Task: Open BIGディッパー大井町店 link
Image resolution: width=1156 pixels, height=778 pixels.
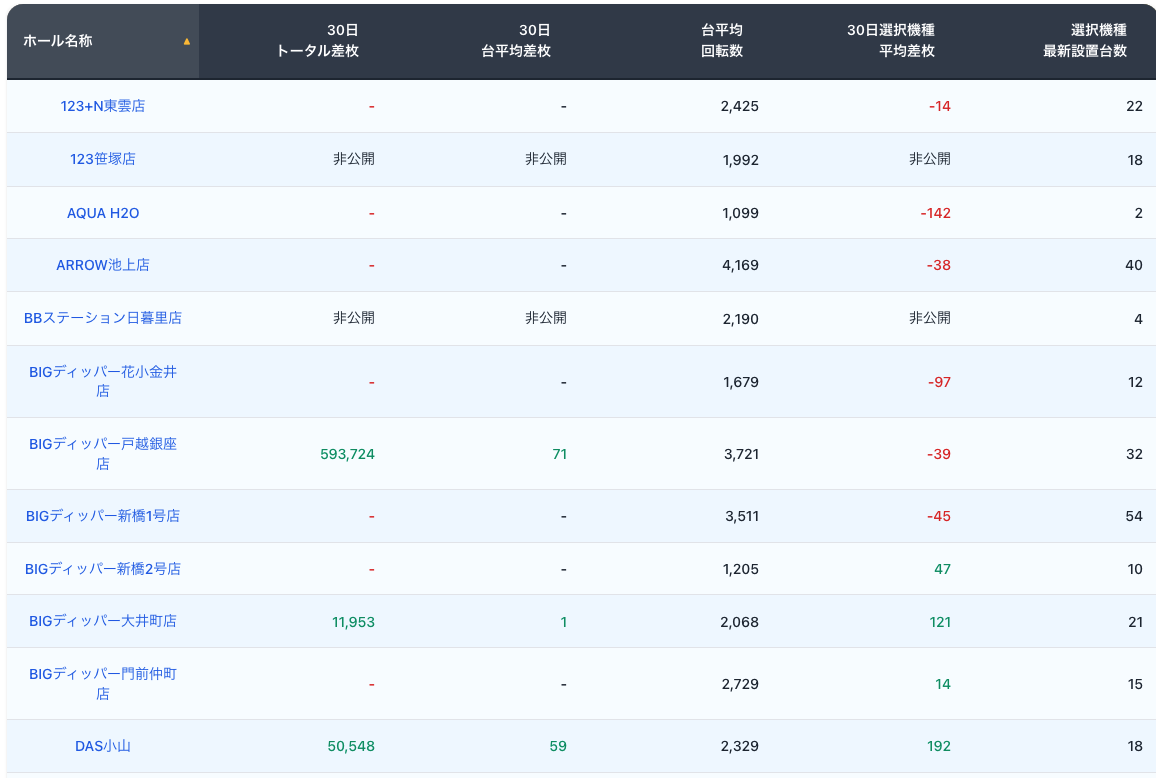Action: click(103, 621)
